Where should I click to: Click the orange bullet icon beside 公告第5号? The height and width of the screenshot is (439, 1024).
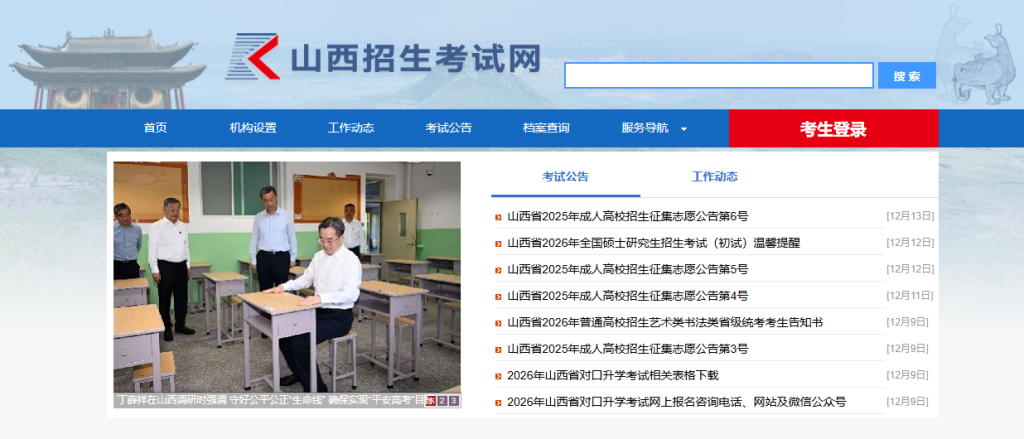pos(498,270)
